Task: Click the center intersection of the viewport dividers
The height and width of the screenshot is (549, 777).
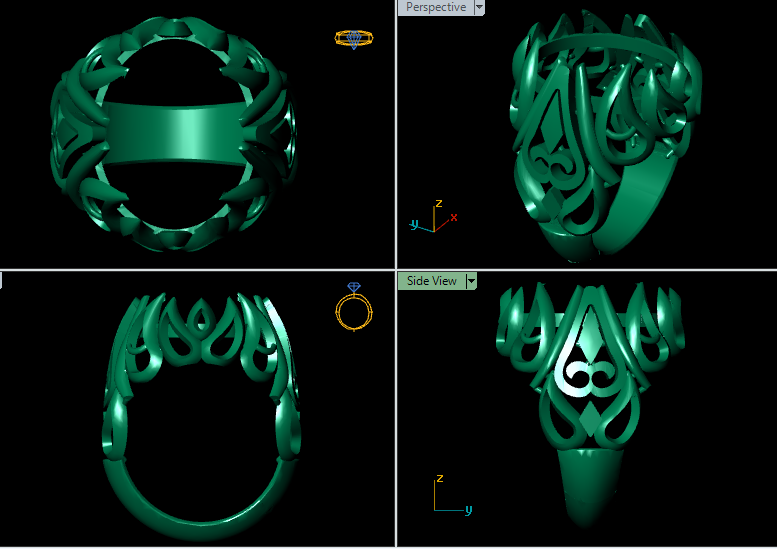Action: coord(396,270)
